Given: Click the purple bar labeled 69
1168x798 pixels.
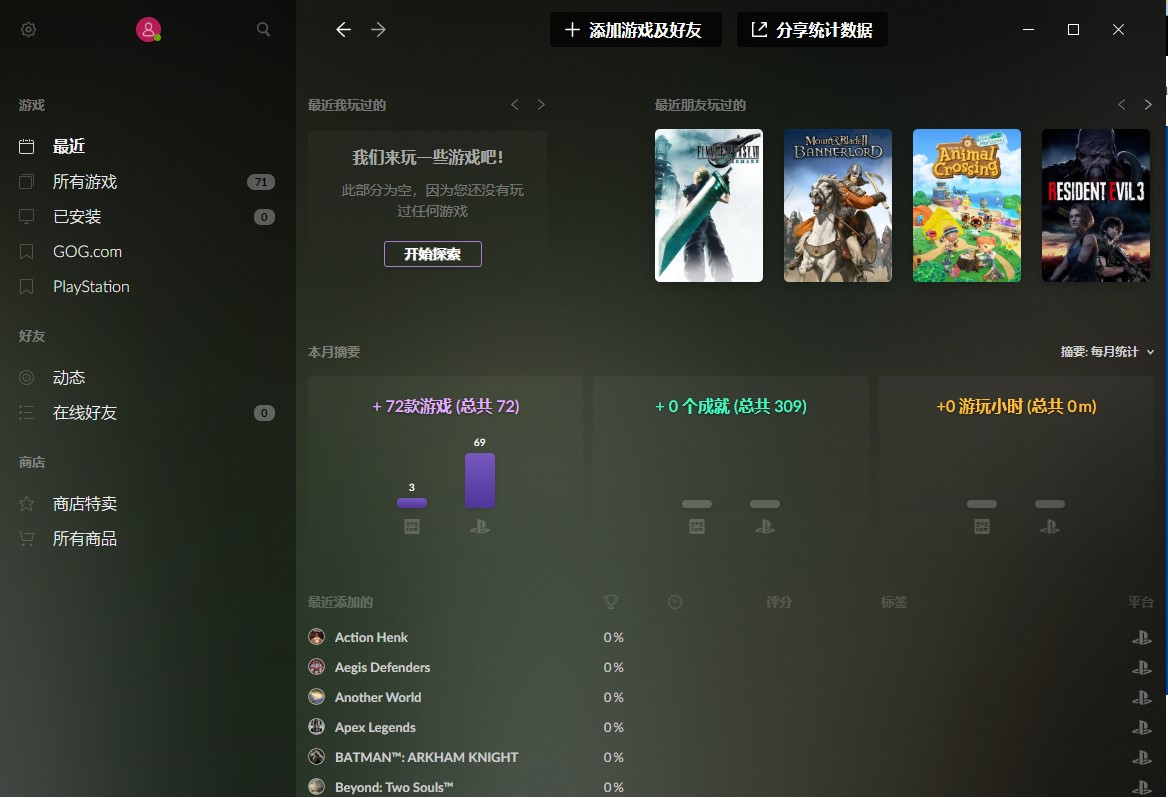Looking at the screenshot, I should pos(480,481).
